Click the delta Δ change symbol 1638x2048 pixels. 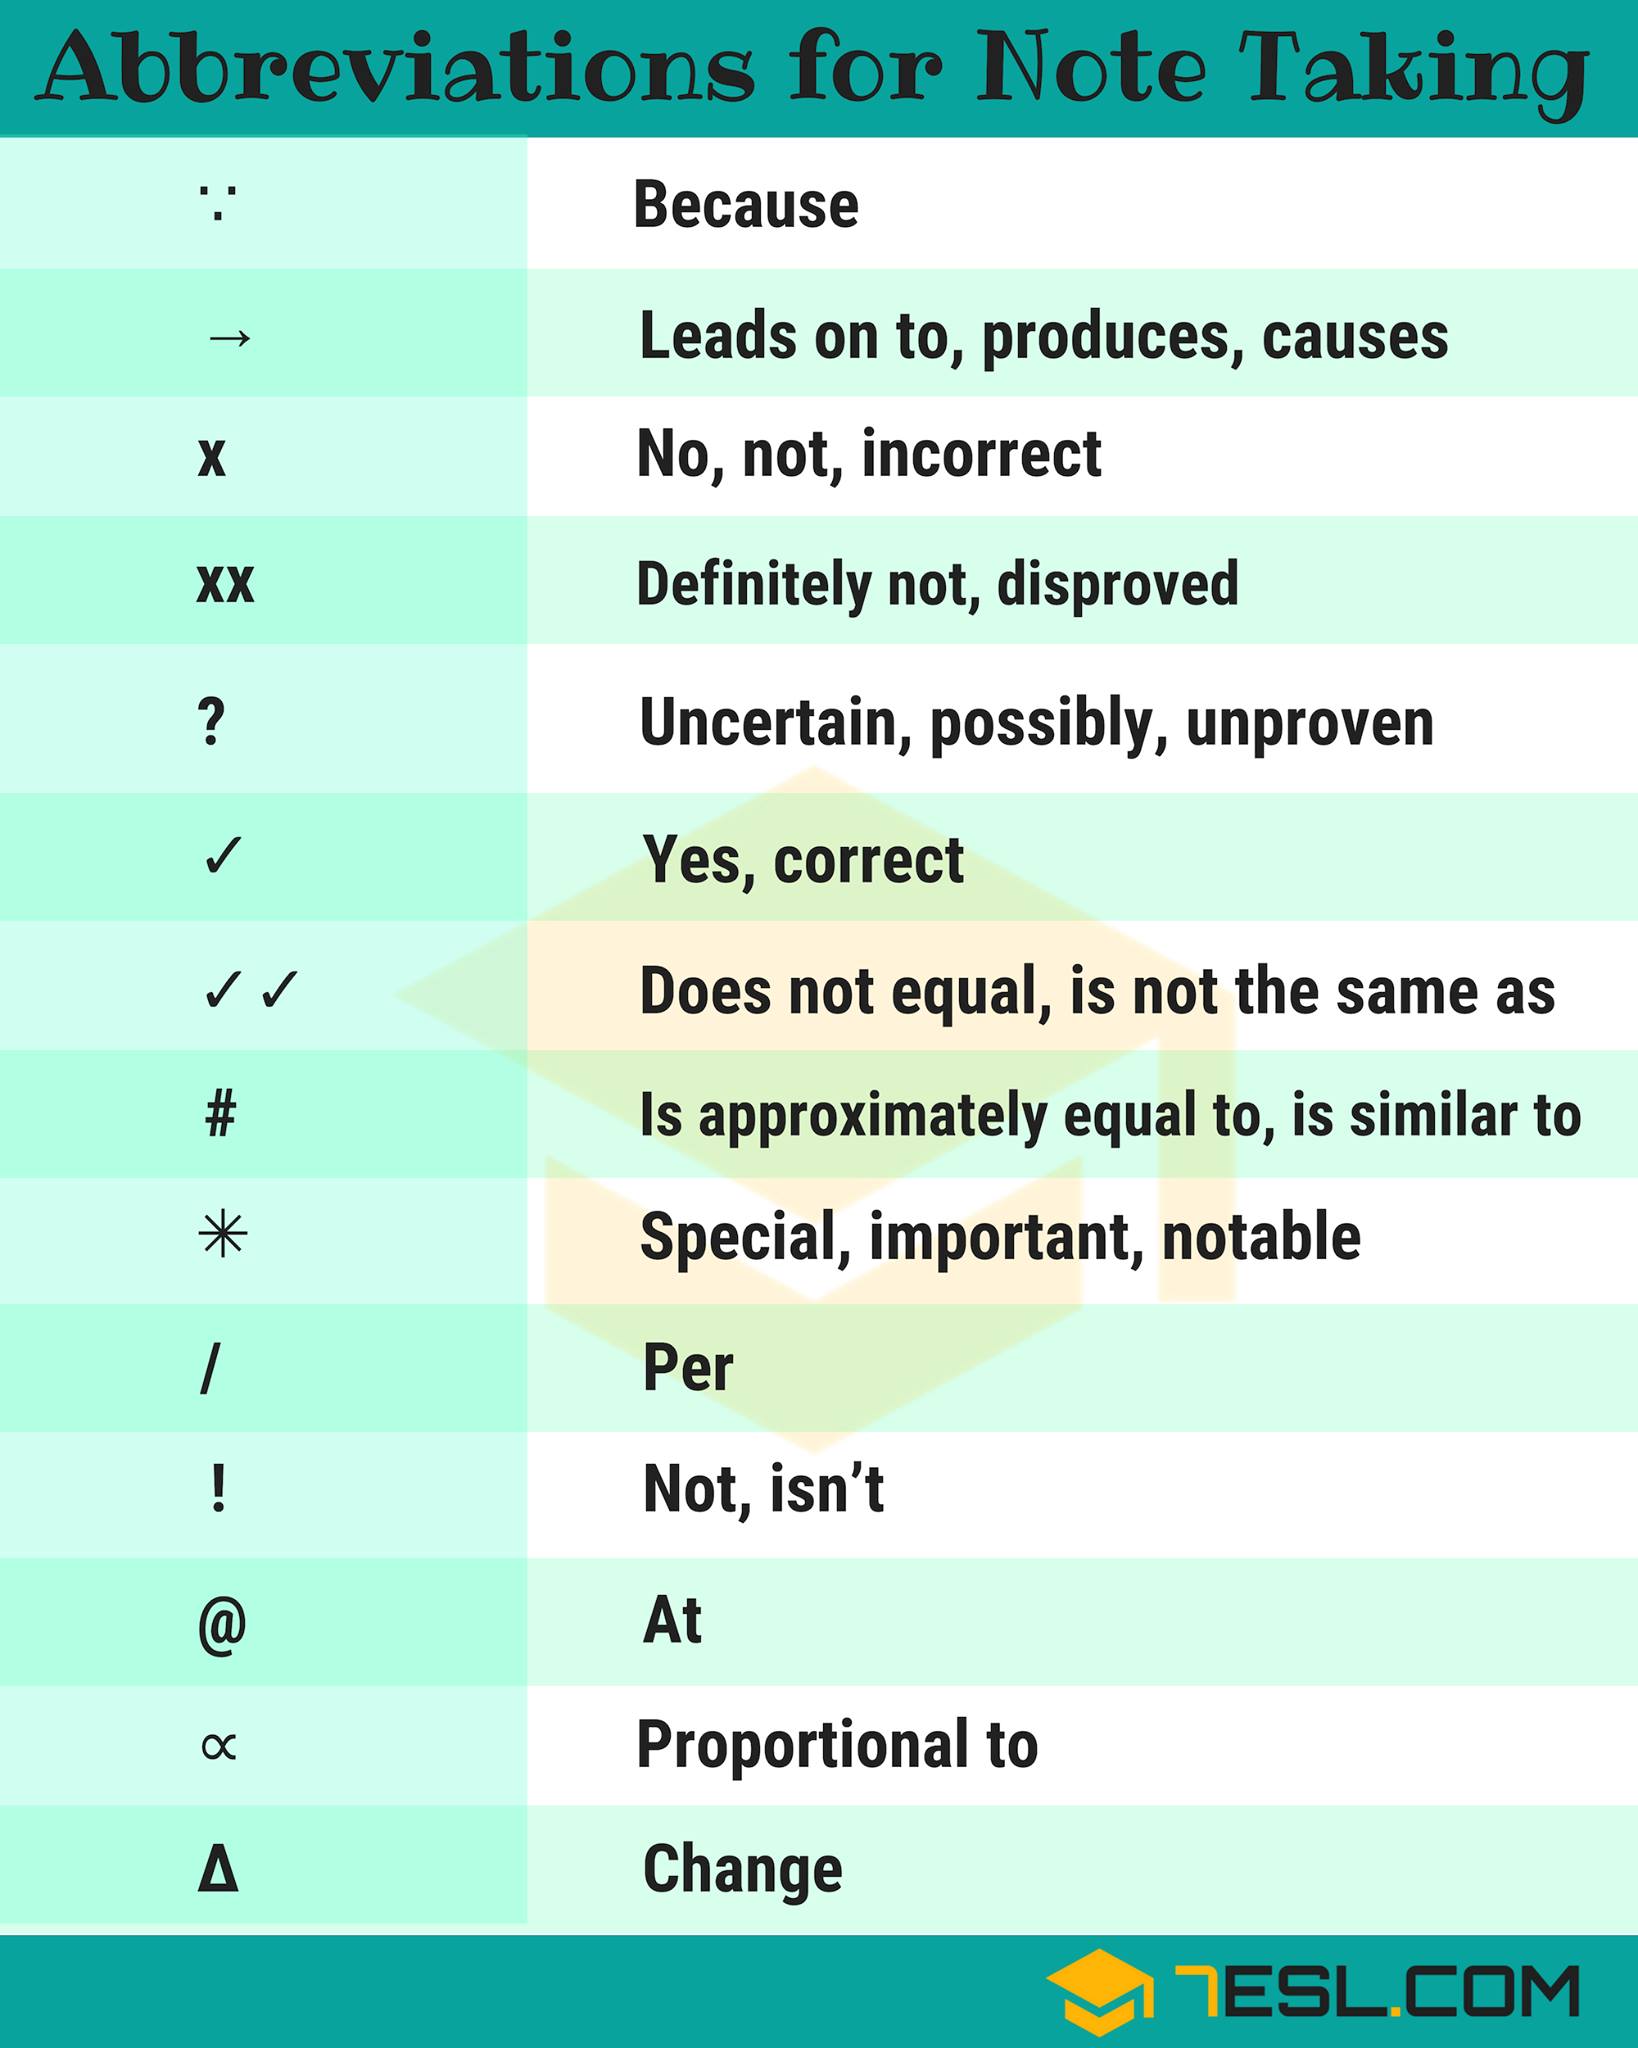tap(218, 1868)
